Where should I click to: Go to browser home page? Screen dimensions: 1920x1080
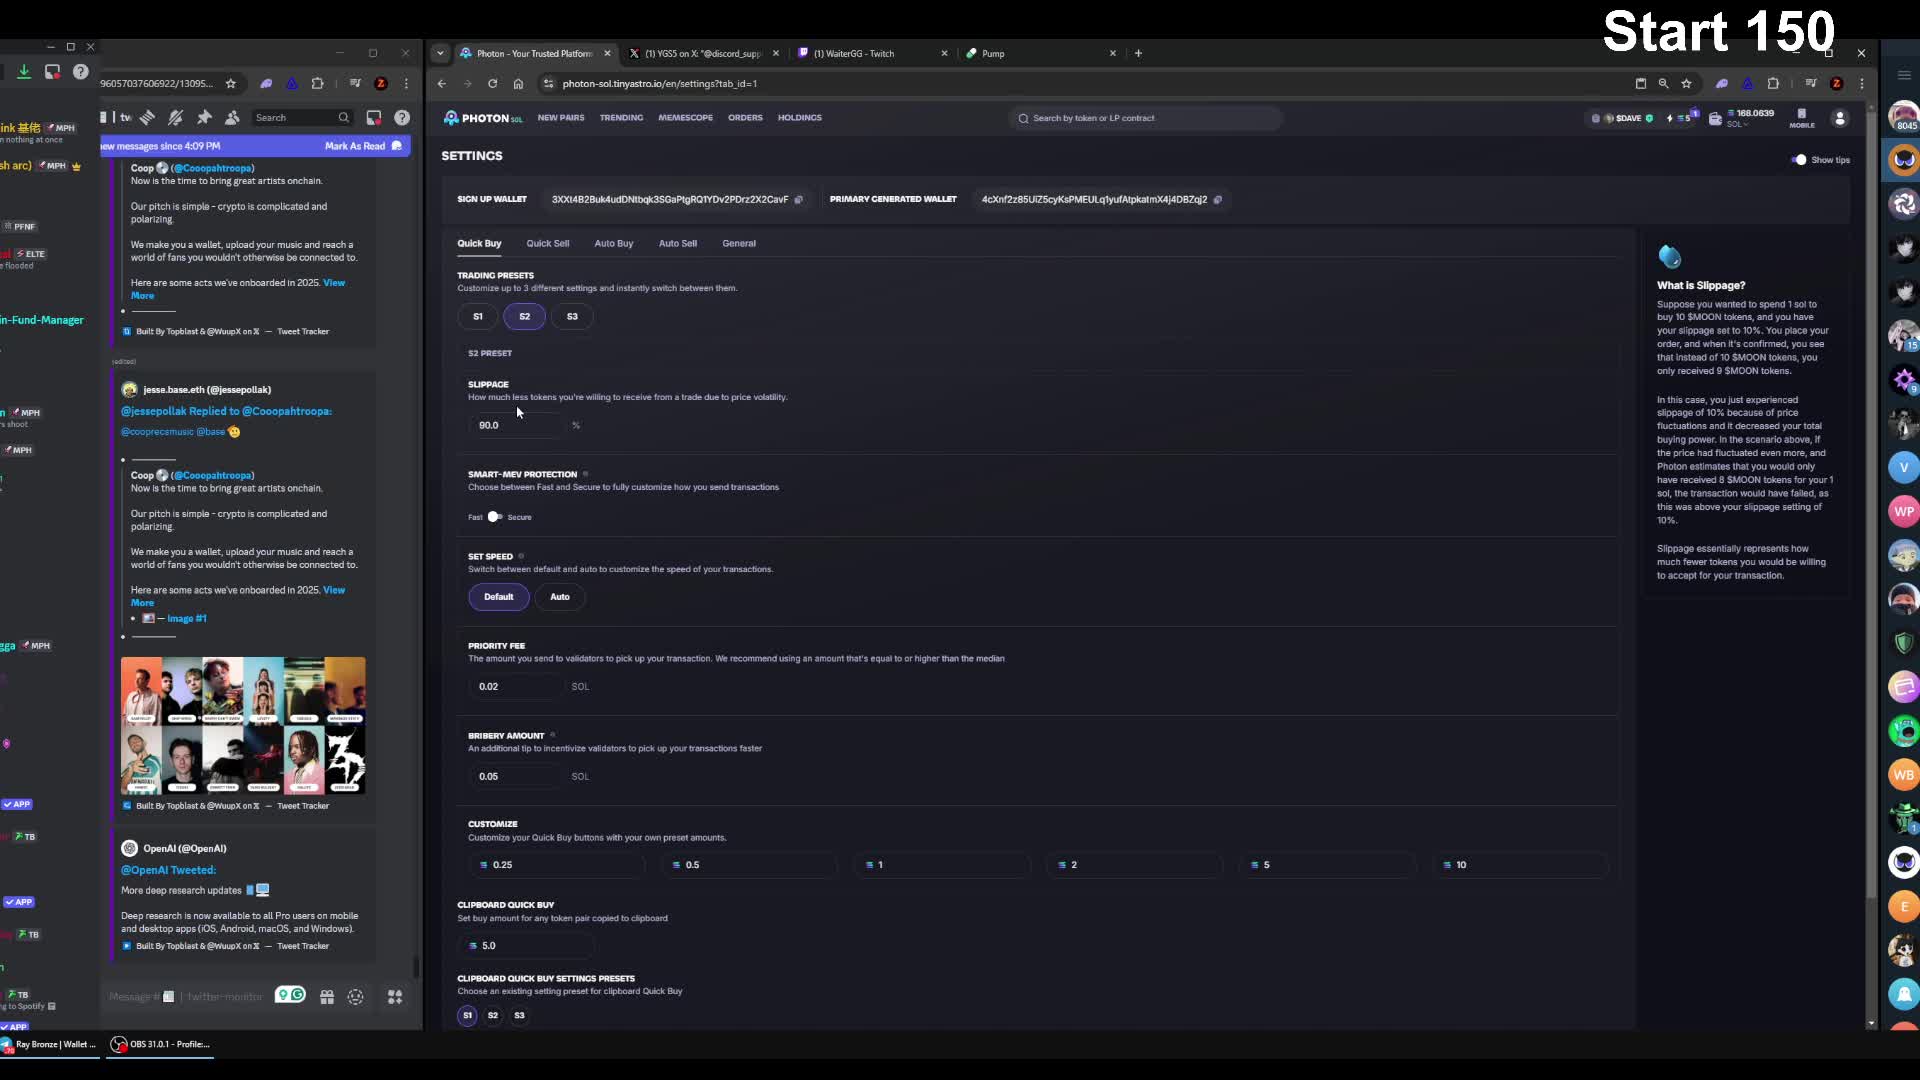tap(518, 84)
